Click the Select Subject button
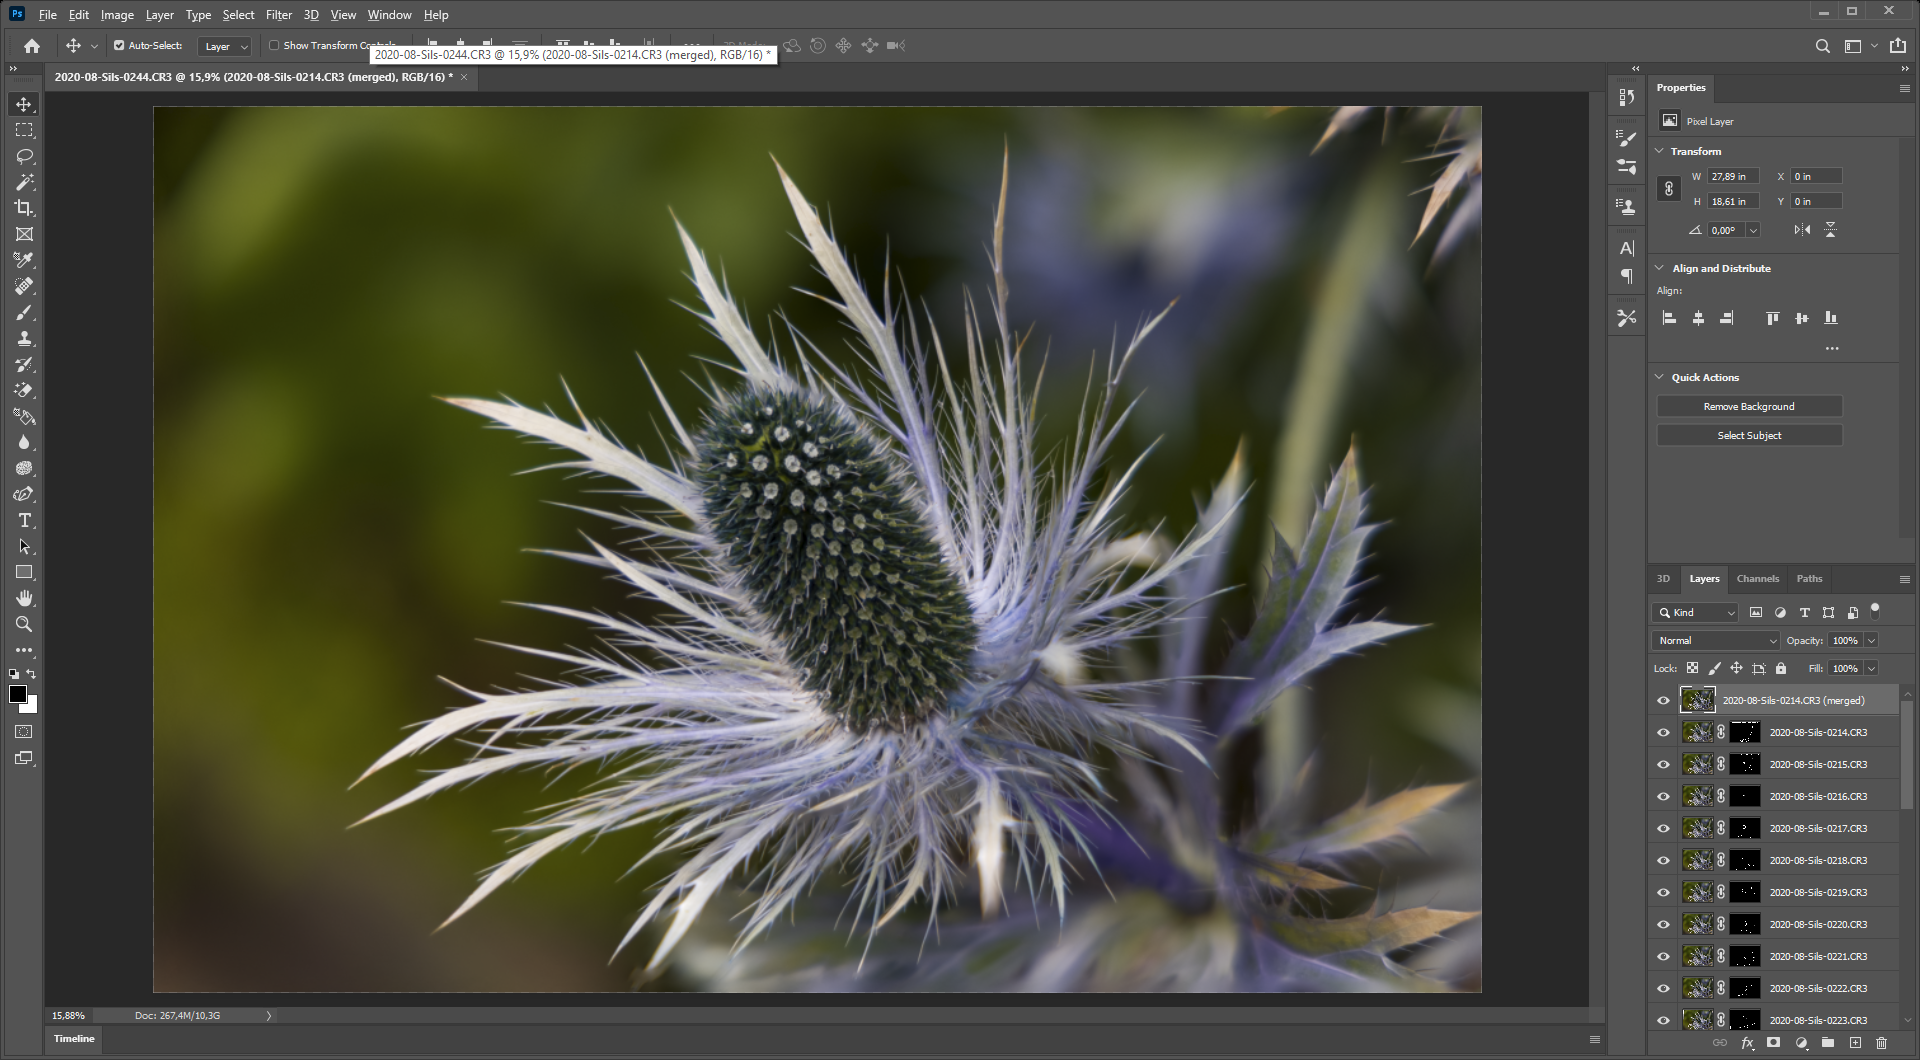The height and width of the screenshot is (1060, 1920). (1748, 436)
